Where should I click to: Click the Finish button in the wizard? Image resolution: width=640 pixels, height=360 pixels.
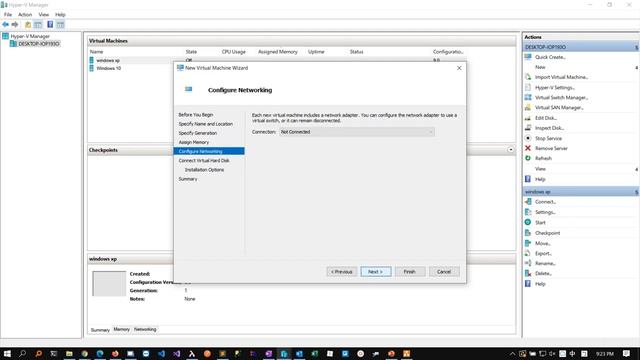coord(409,272)
